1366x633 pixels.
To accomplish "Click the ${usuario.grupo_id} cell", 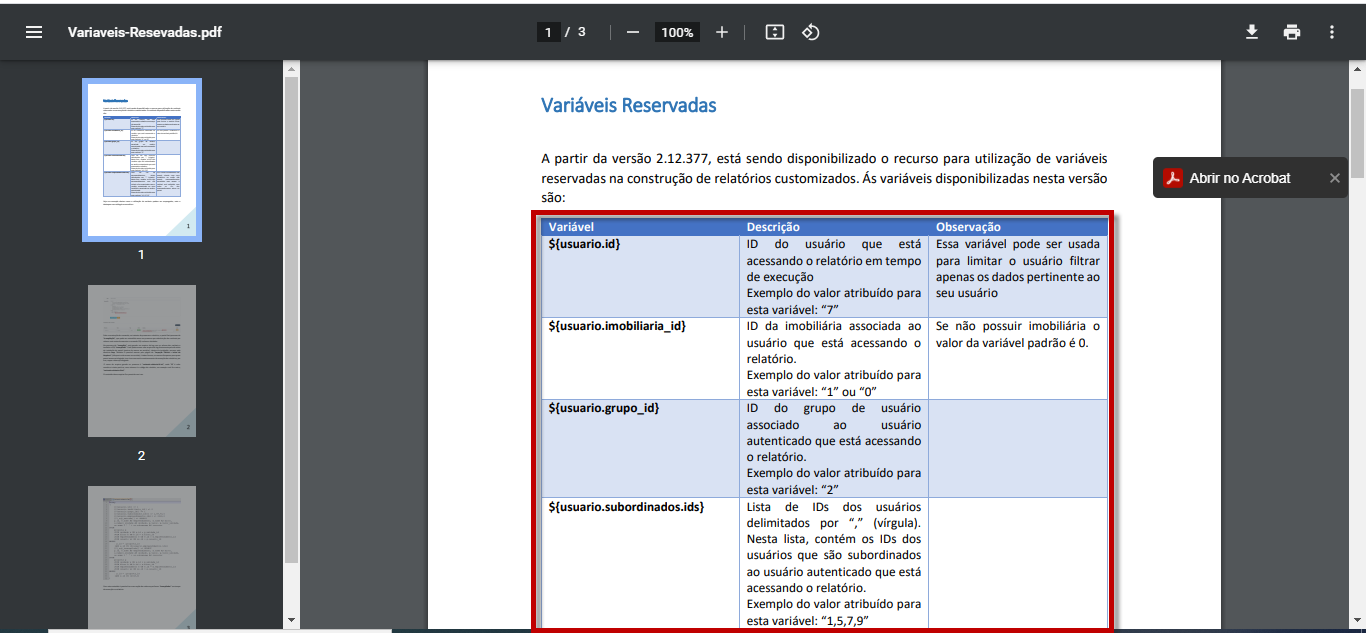I will click(x=641, y=448).
